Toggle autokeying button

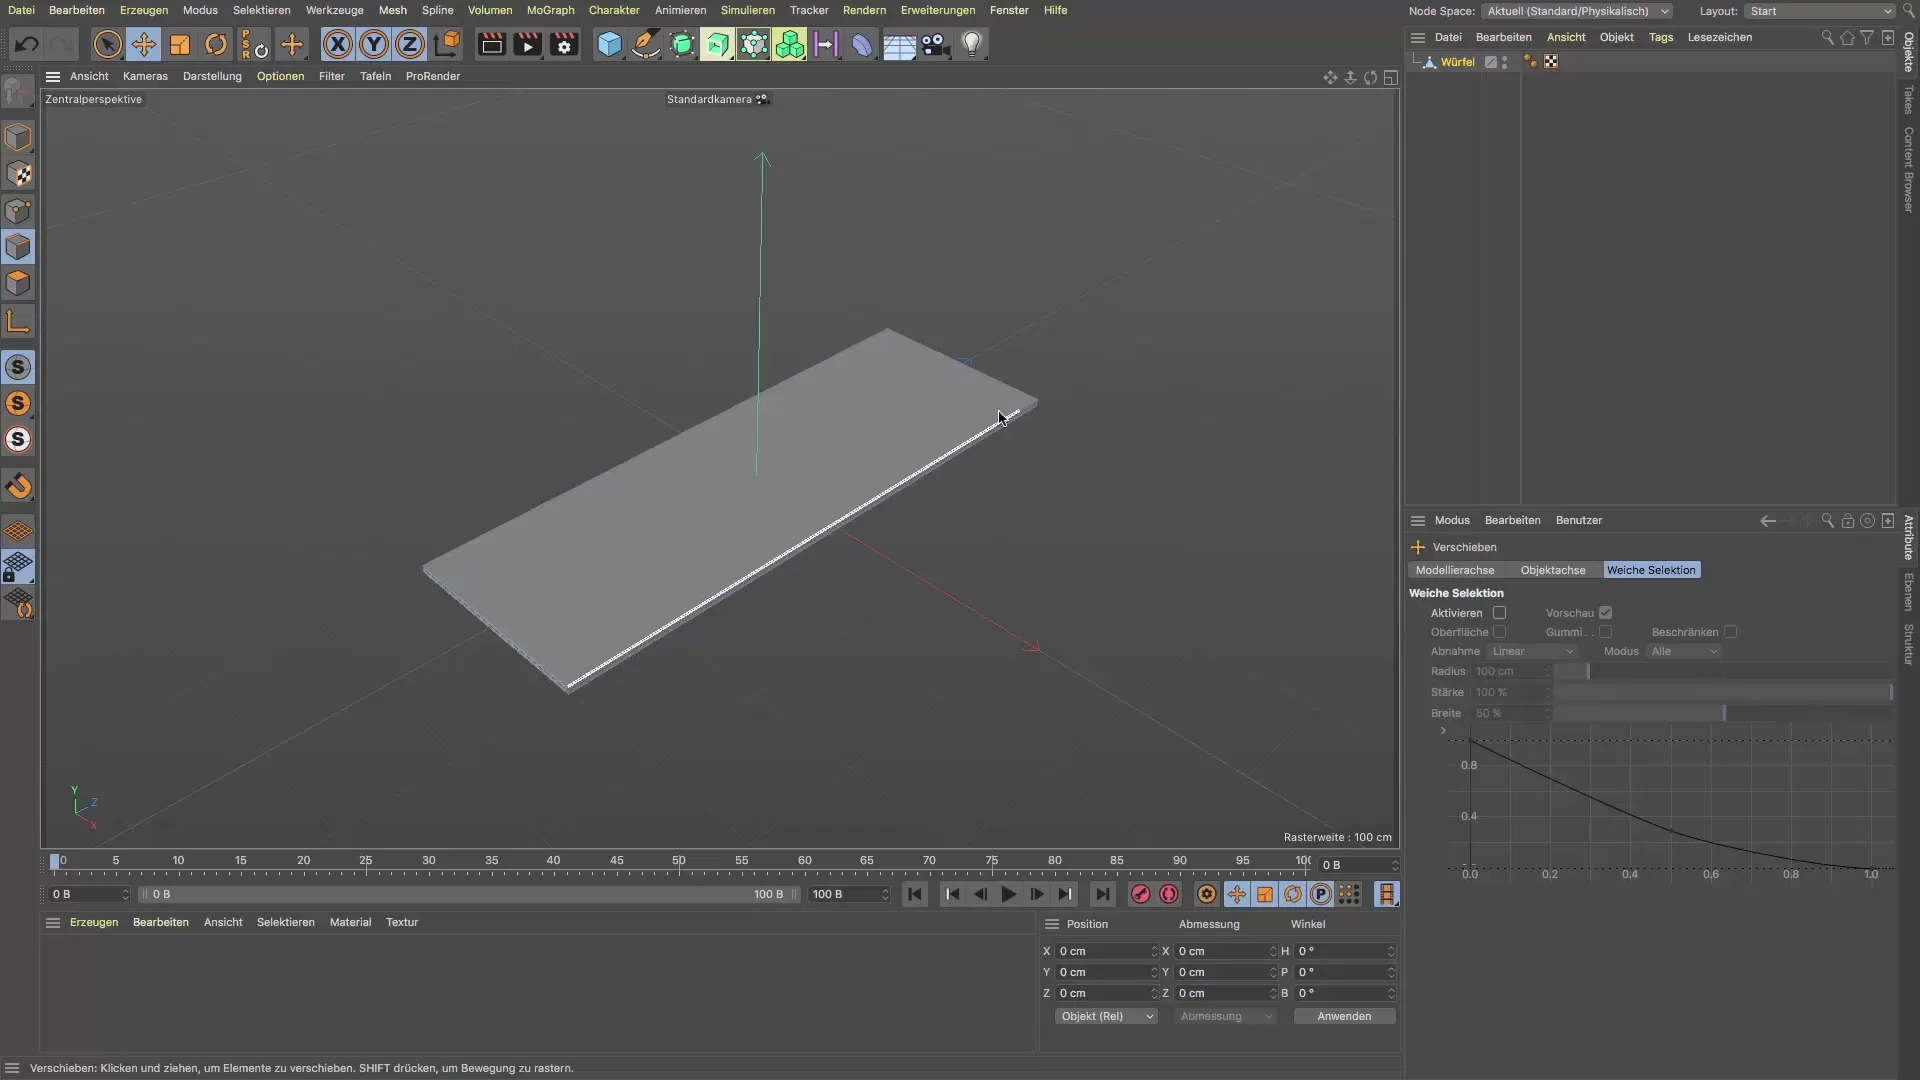(x=1168, y=894)
